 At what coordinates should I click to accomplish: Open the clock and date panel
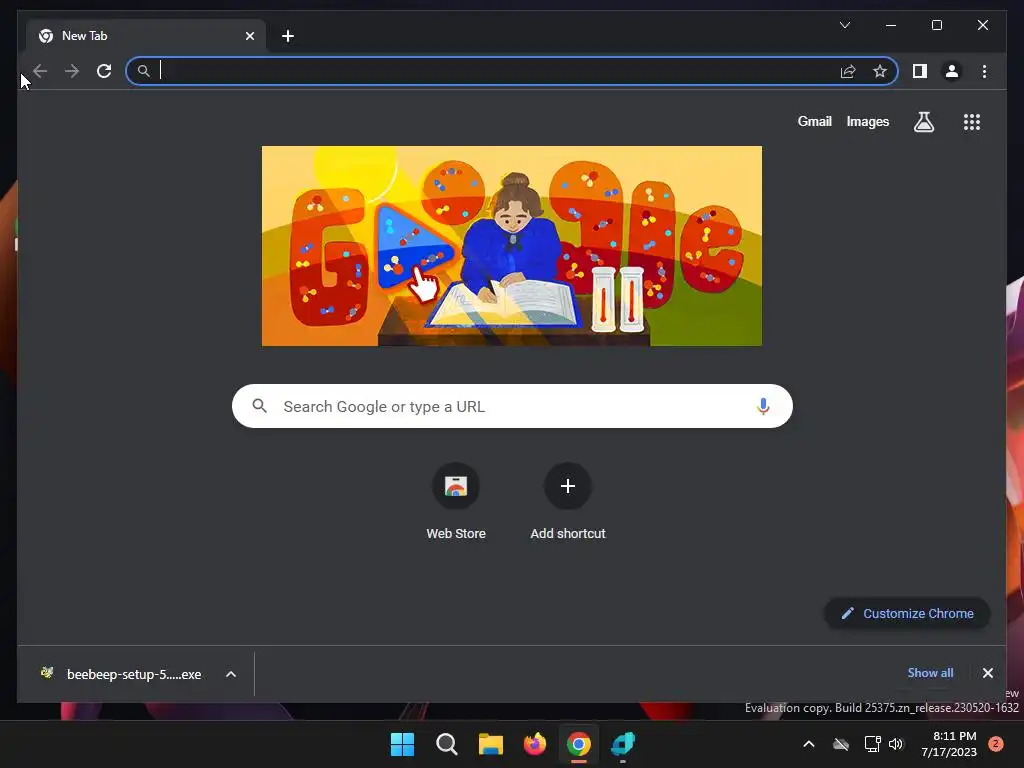pyautogui.click(x=949, y=744)
